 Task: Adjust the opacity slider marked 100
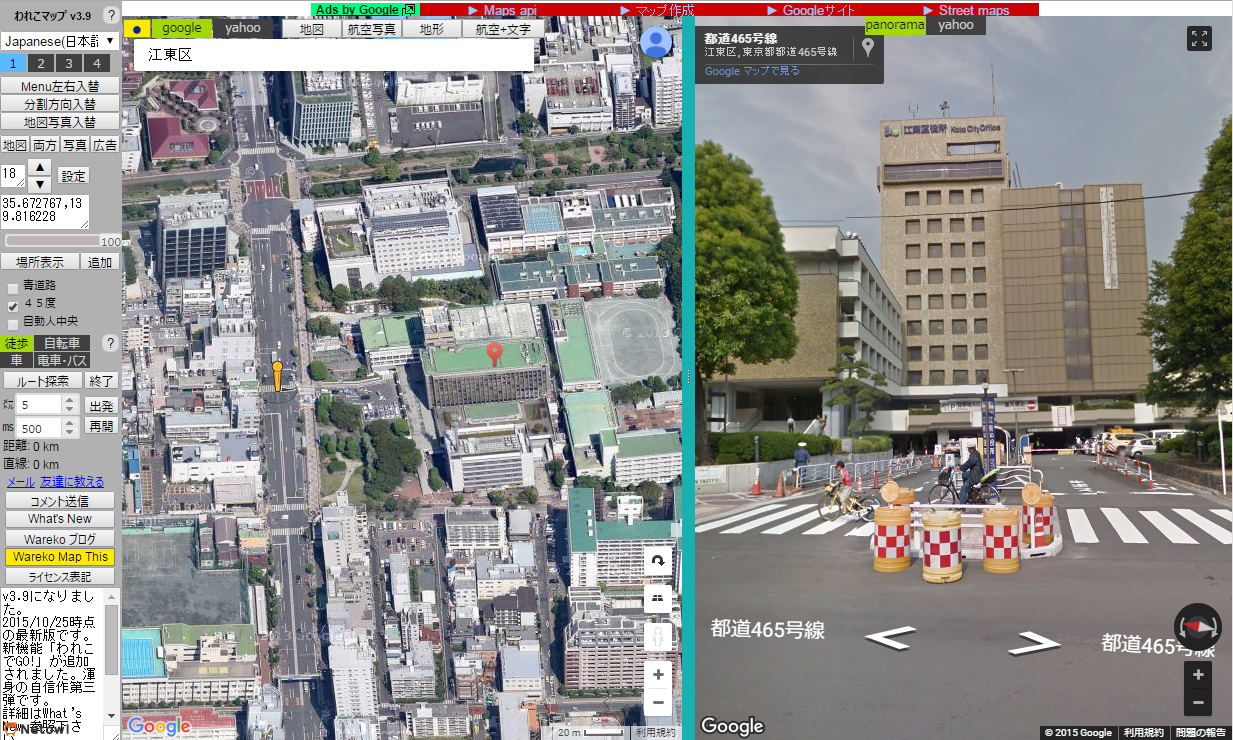tap(52, 241)
